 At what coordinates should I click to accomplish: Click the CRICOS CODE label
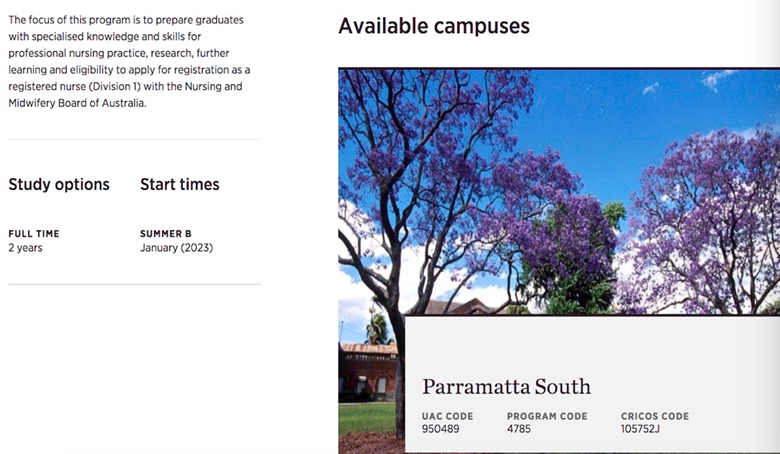(x=655, y=416)
